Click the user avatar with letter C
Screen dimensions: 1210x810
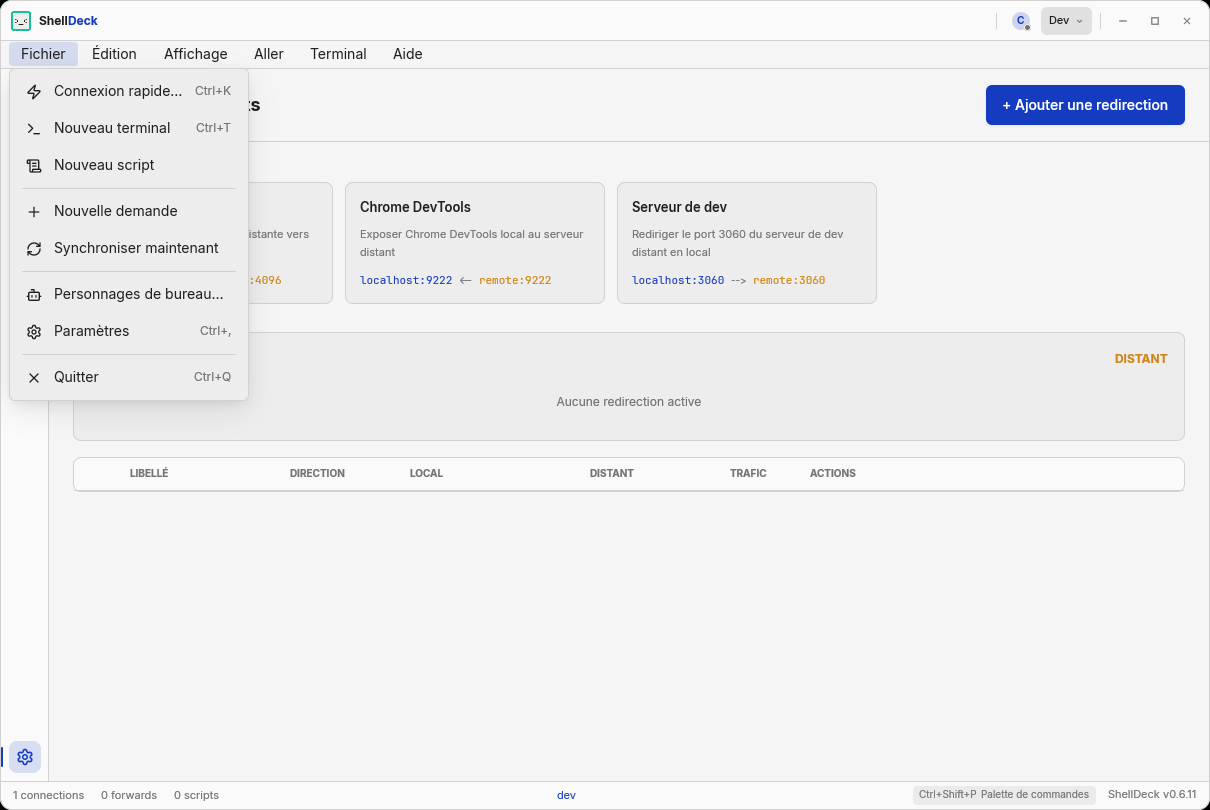[x=1021, y=21]
